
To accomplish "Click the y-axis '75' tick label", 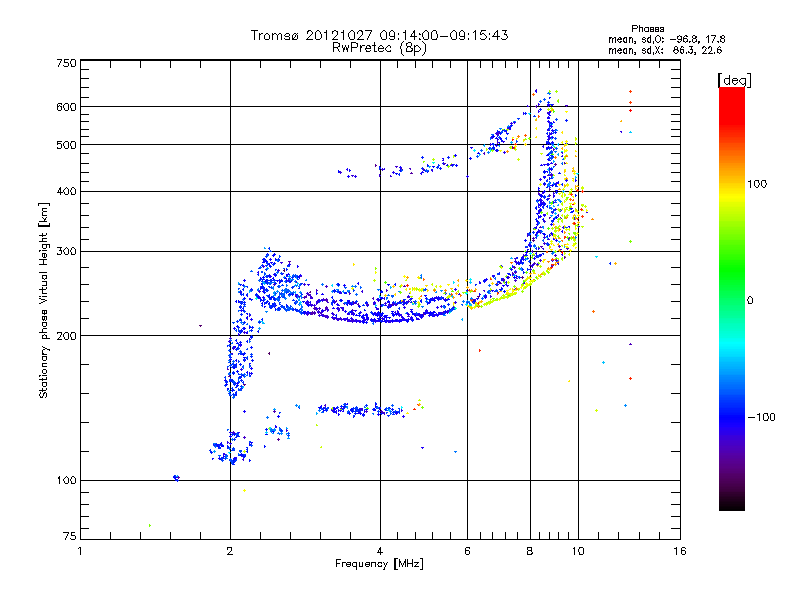I will pos(70,536).
